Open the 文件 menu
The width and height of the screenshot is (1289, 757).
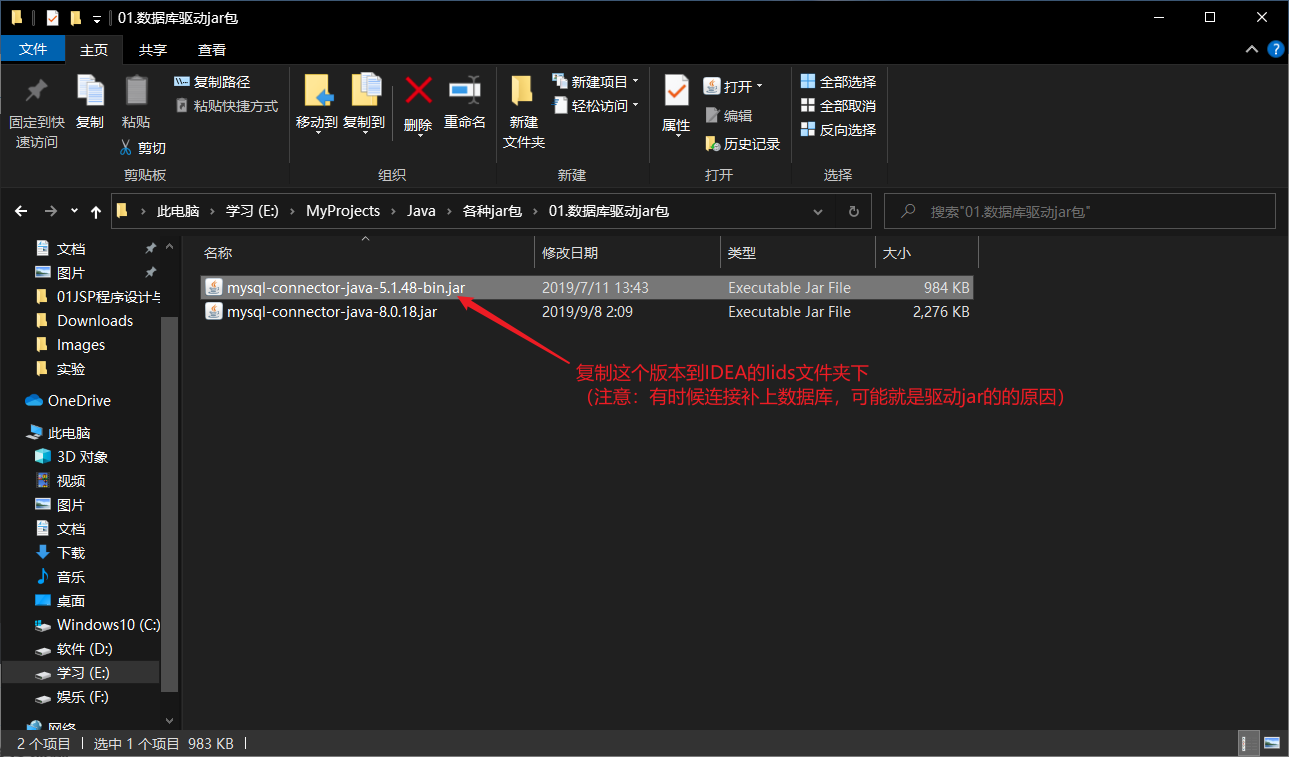click(x=33, y=49)
